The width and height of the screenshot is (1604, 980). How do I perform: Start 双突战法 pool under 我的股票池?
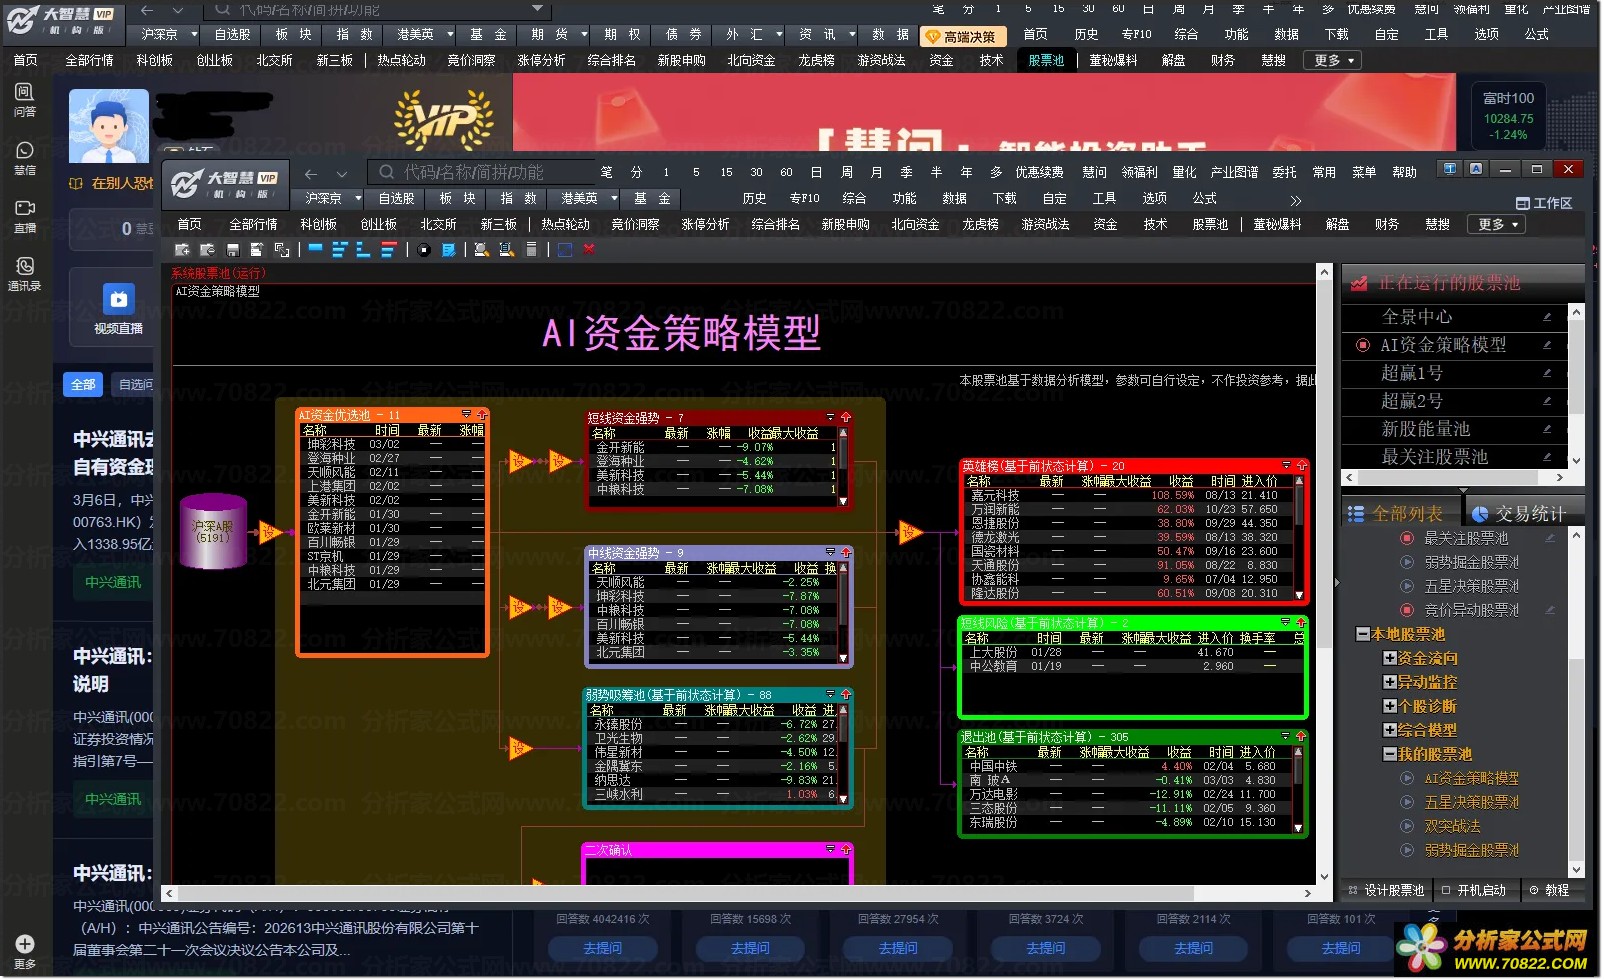pyautogui.click(x=1407, y=826)
